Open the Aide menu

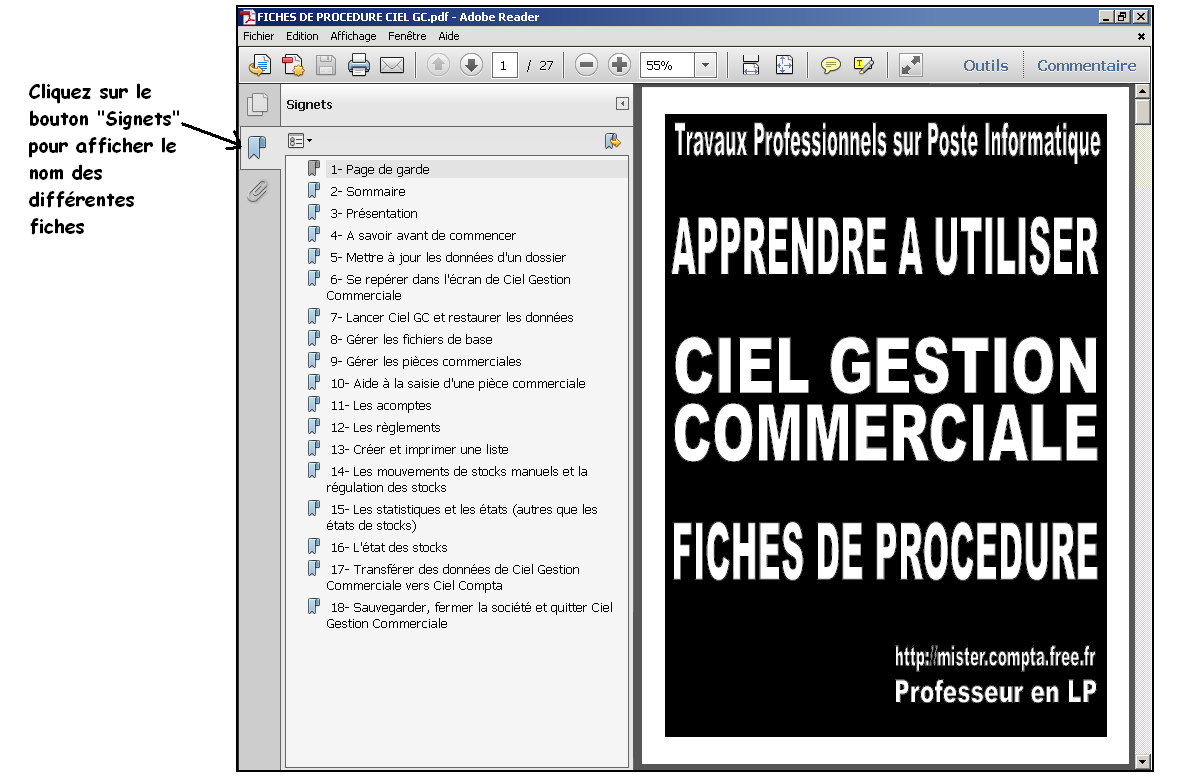point(449,36)
